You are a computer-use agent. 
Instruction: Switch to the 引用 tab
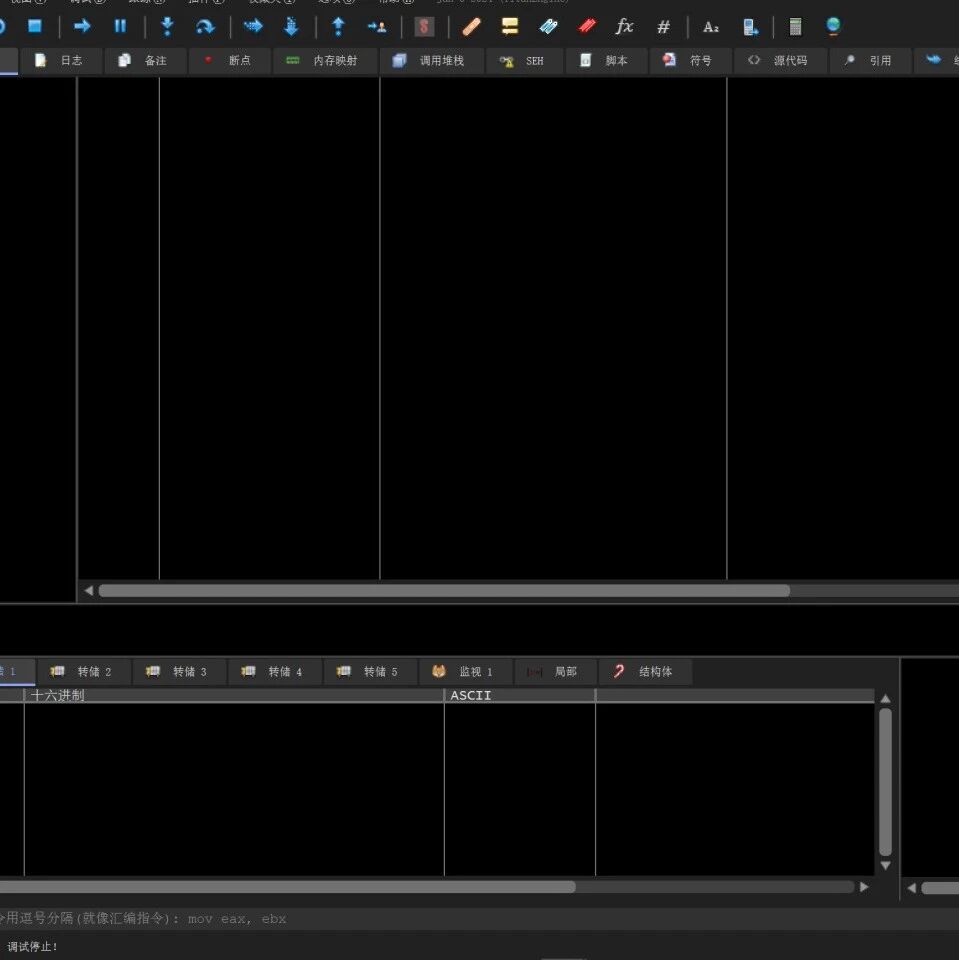point(870,61)
